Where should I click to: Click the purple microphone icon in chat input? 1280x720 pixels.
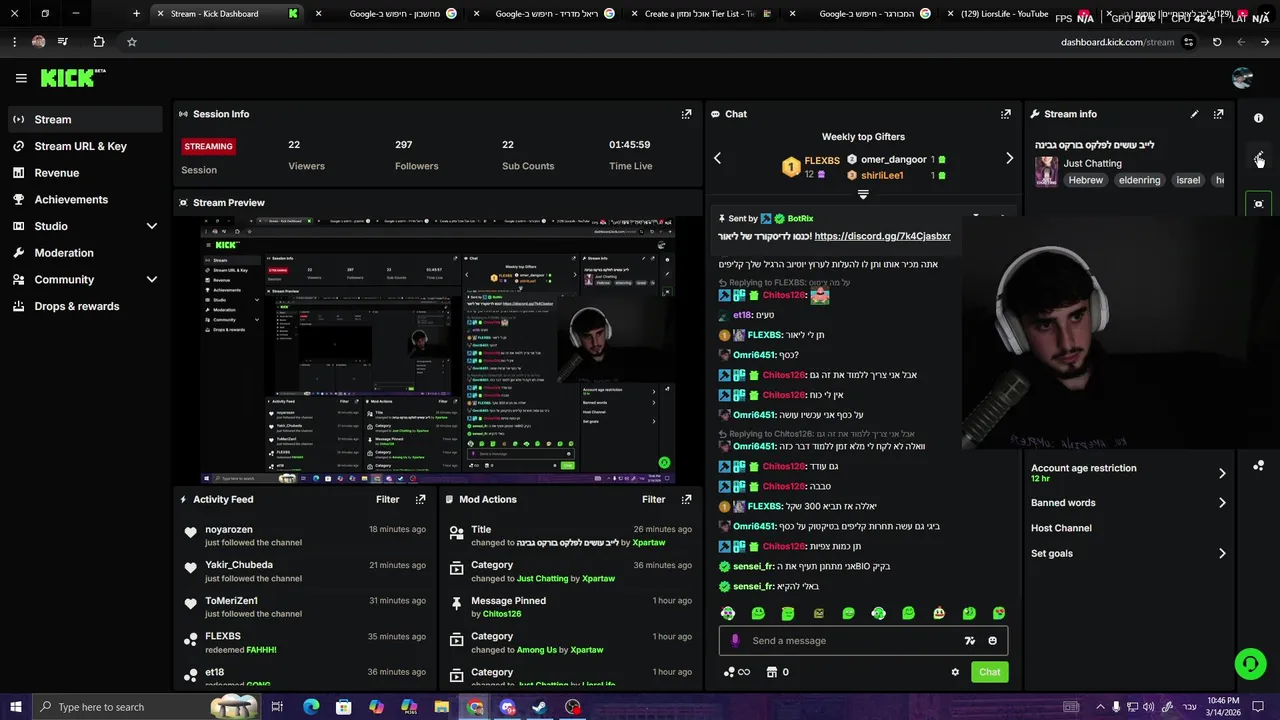[735, 641]
